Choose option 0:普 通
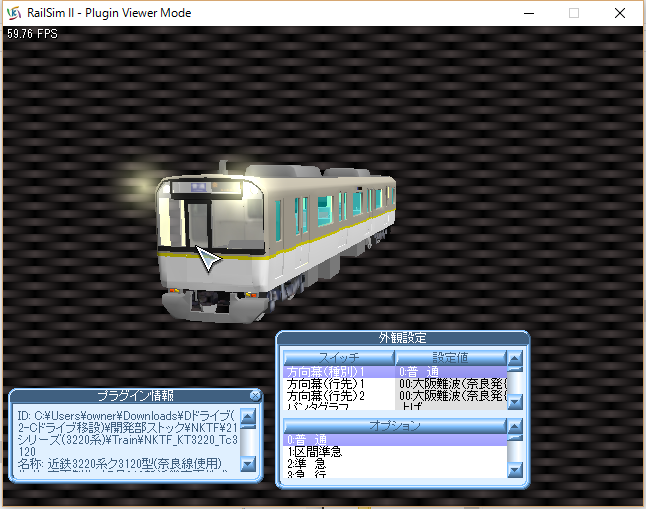 [395, 440]
